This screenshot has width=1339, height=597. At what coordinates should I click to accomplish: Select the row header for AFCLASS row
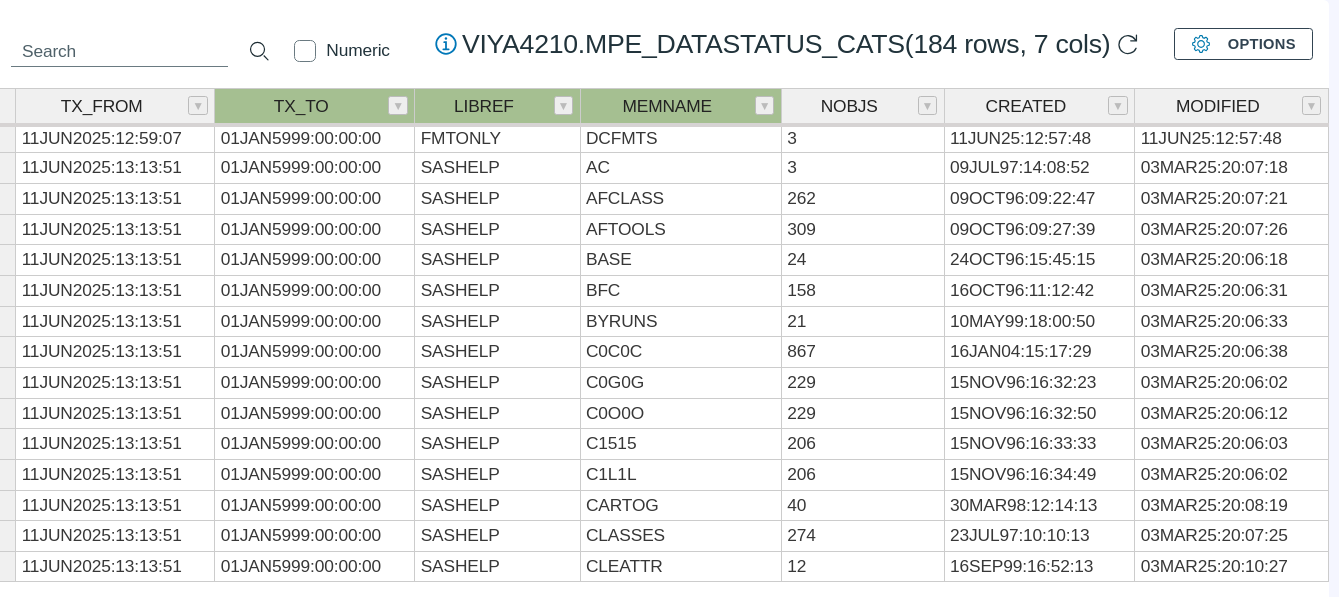click(7, 199)
